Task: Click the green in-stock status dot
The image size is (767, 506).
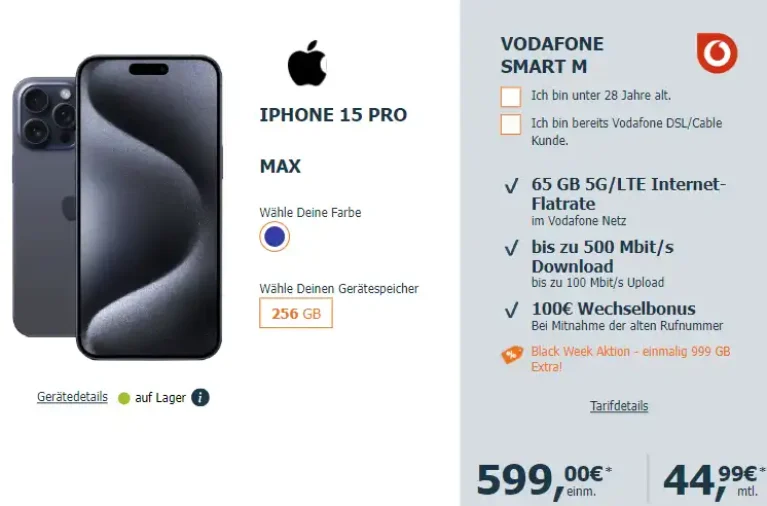Action: pyautogui.click(x=124, y=398)
